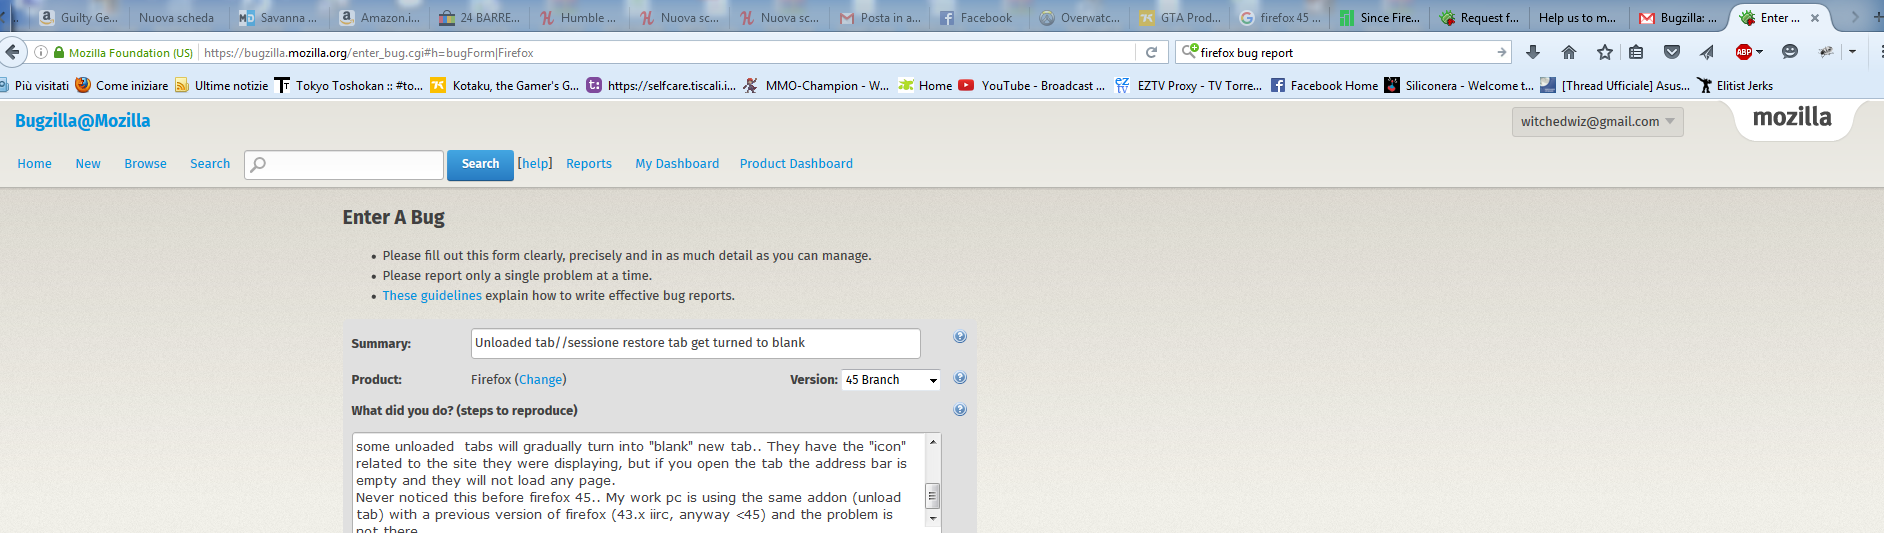Image resolution: width=1884 pixels, height=533 pixels.
Task: Open Reports link
Action: tap(589, 164)
